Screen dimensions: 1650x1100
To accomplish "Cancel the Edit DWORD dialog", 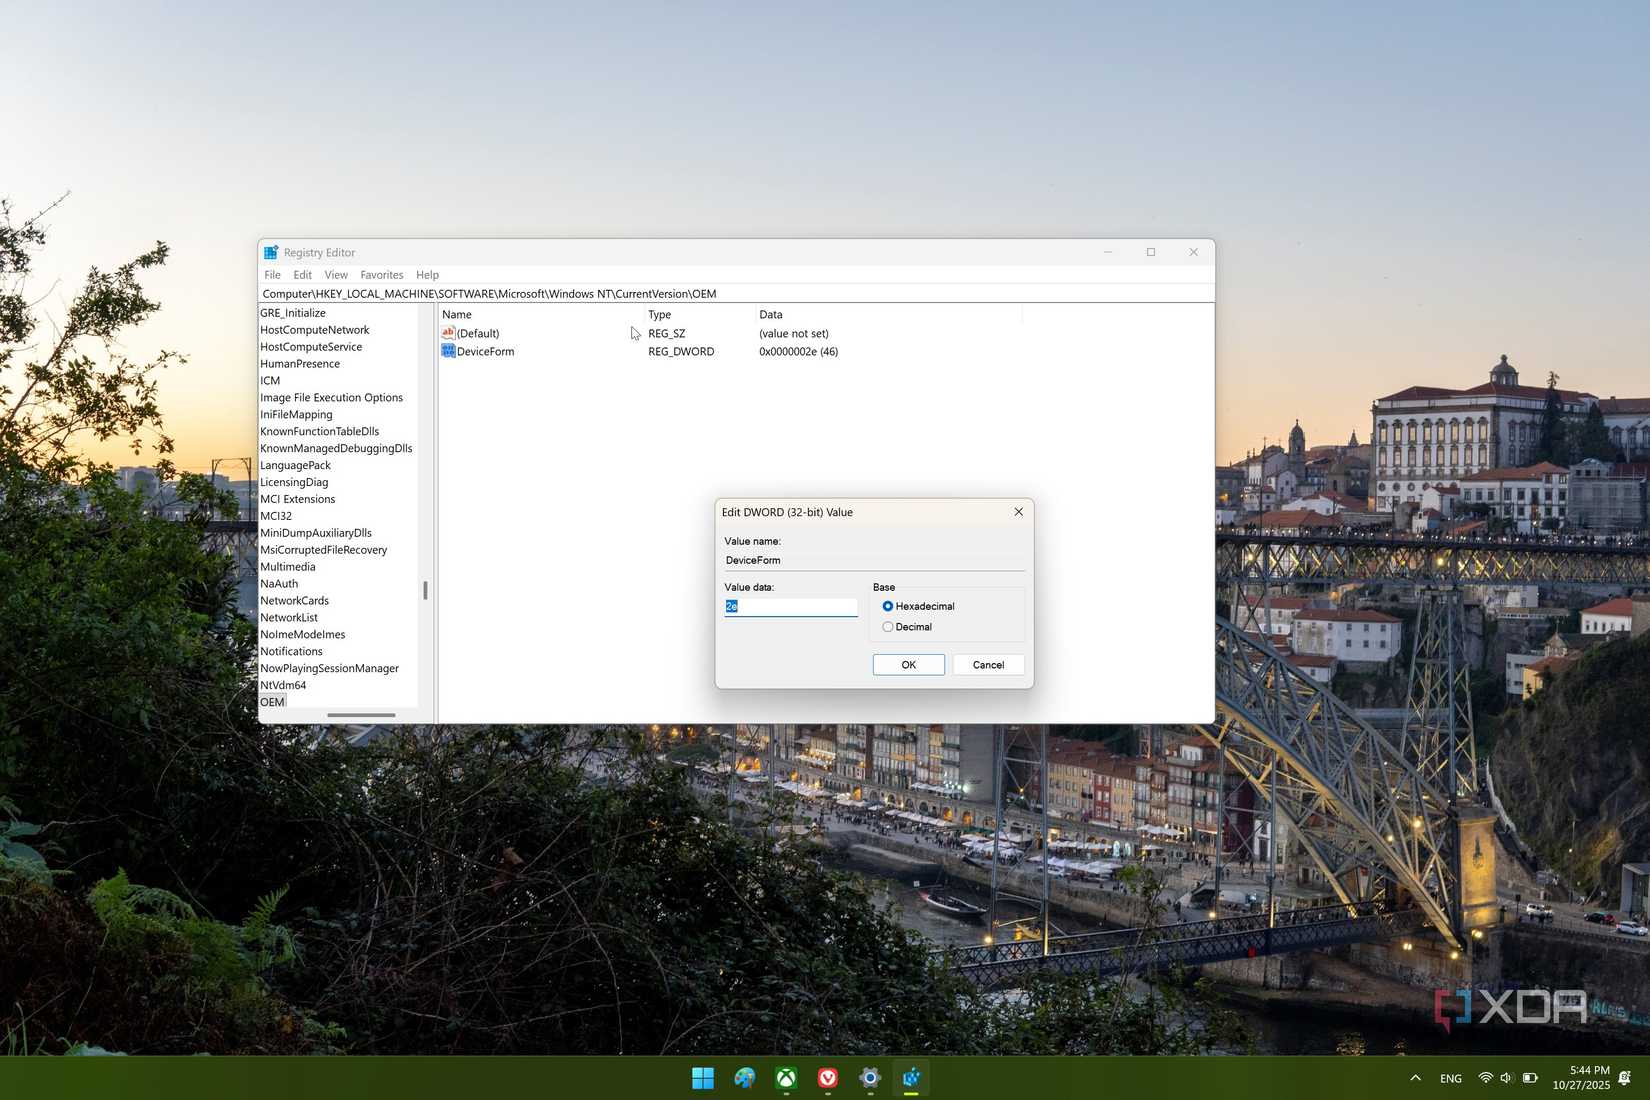I will coord(988,665).
